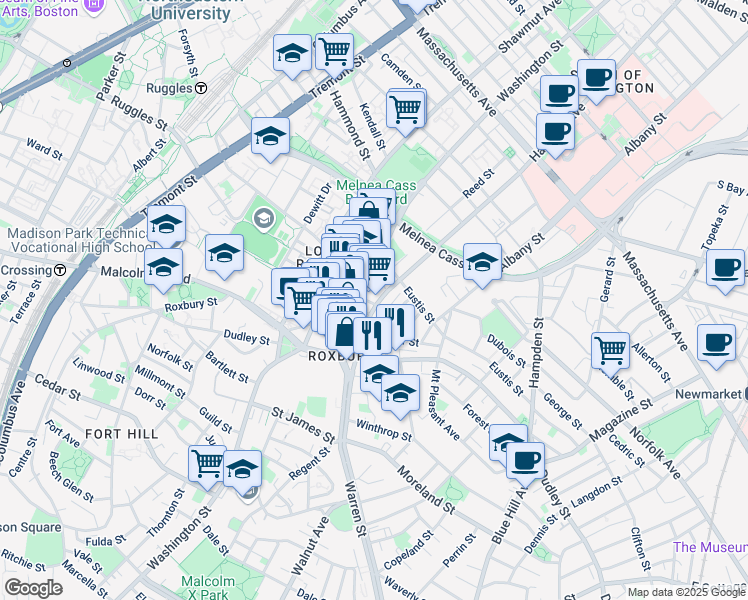Select the coffee cup marker on Blue Hill Ave
Screen dimensions: 748x600
tap(525, 464)
